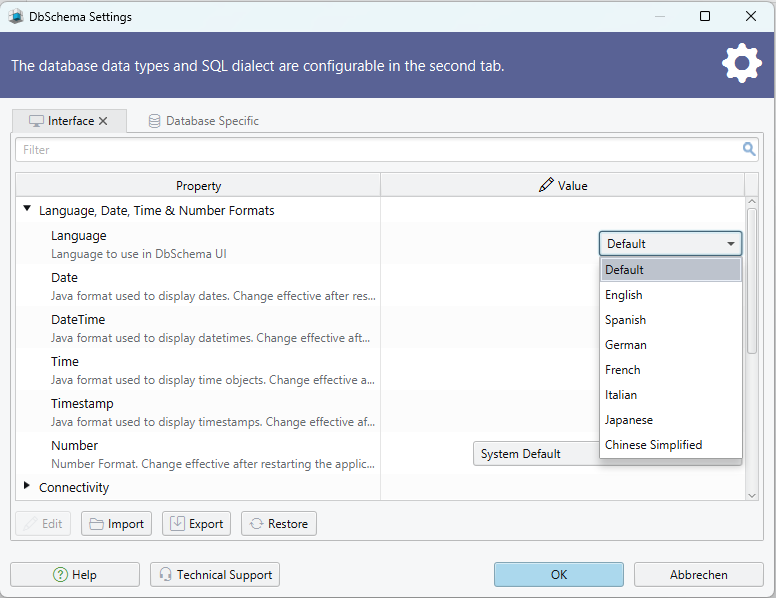Contact Technical Support
This screenshot has width=776, height=598.
[215, 575]
